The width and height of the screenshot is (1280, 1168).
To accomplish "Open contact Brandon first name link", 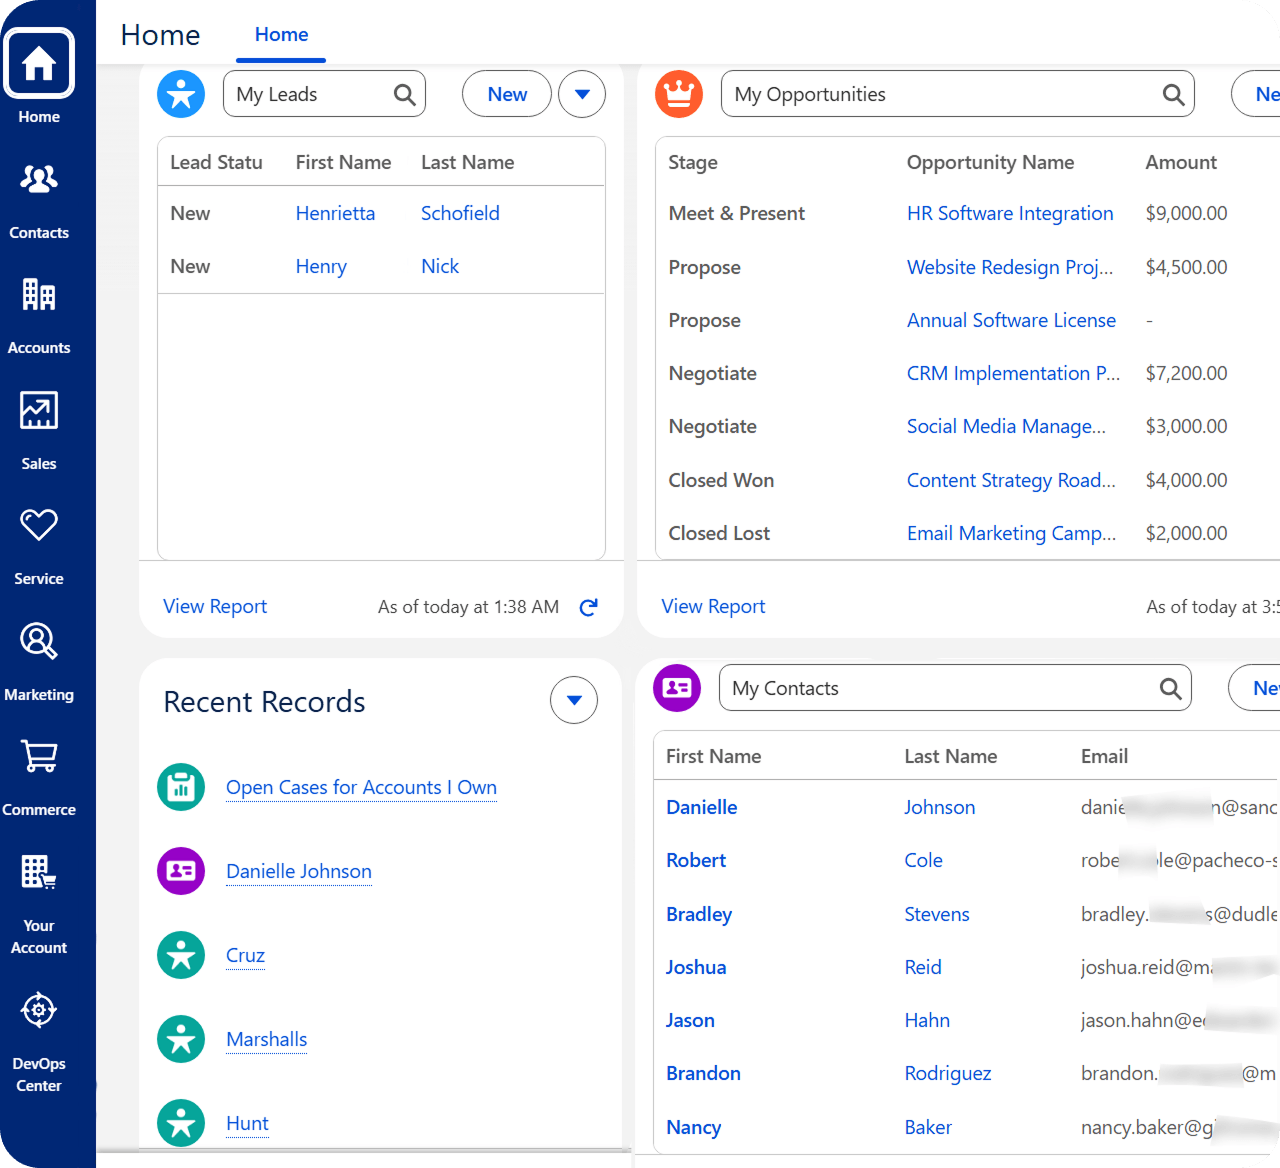I will pyautogui.click(x=703, y=1073).
